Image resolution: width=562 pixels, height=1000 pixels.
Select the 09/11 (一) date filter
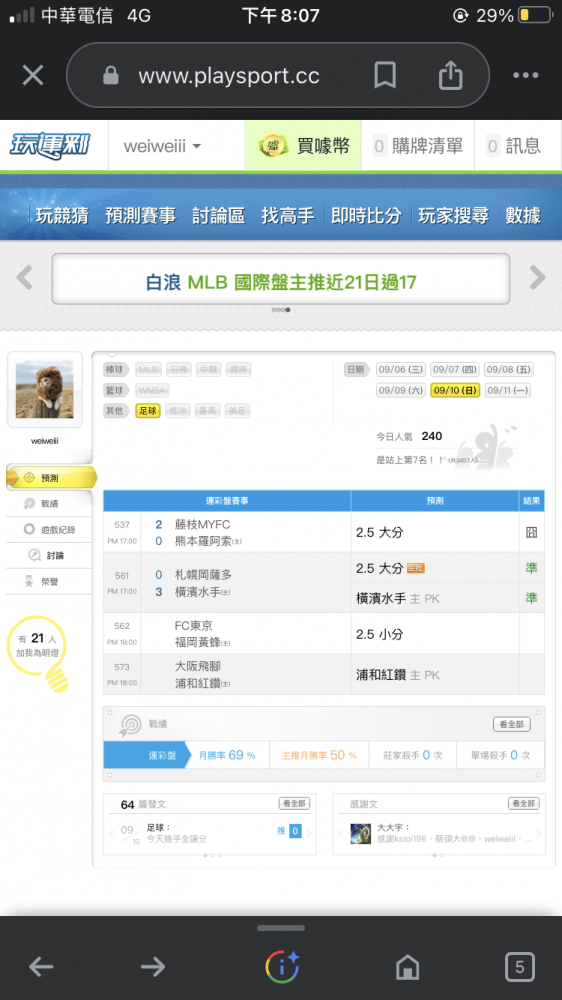pyautogui.click(x=508, y=390)
